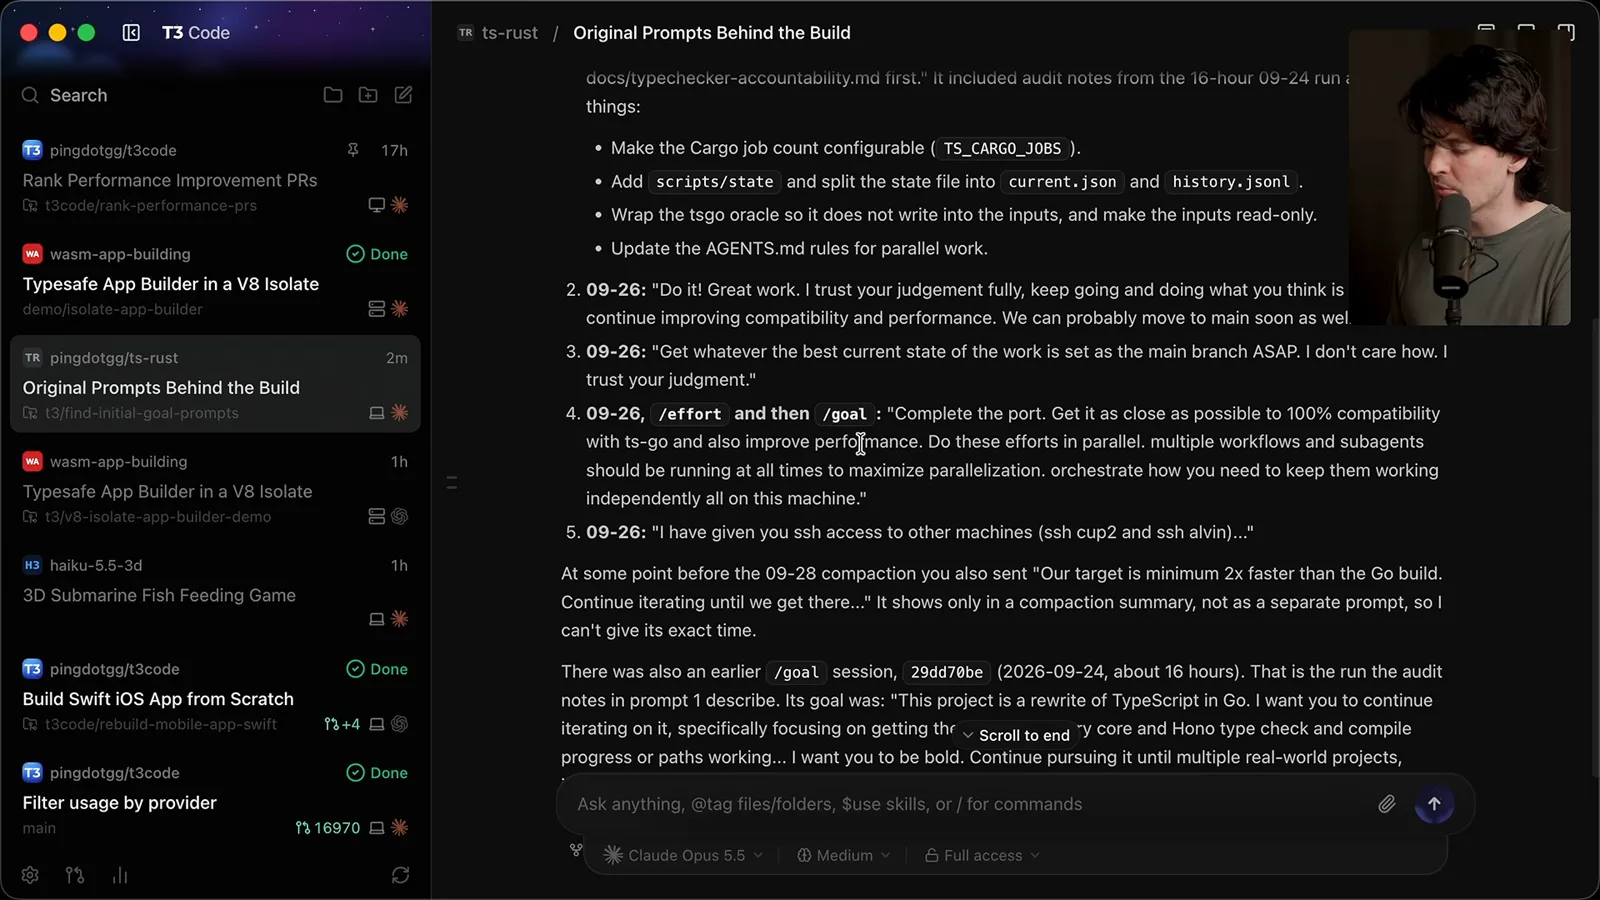Open 3D Submarine Fish Feeding Game thread

coord(215,593)
